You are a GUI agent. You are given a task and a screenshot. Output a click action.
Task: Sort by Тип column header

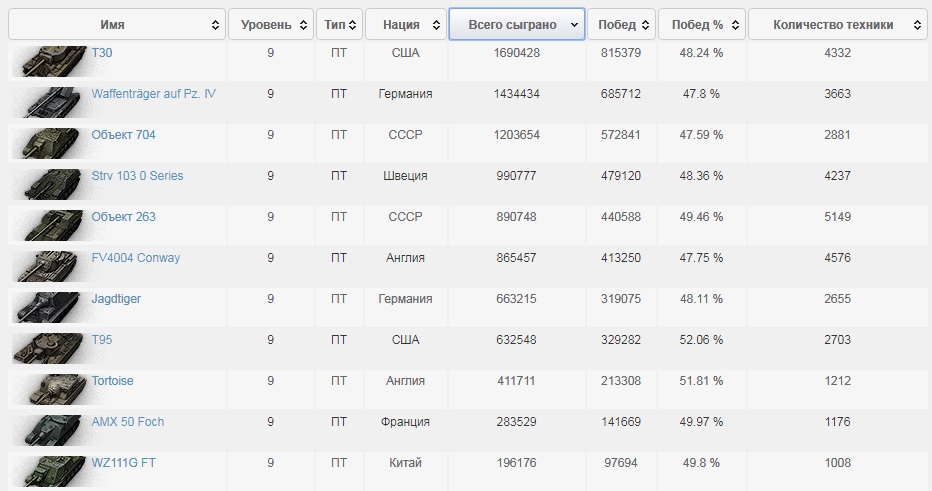339,24
